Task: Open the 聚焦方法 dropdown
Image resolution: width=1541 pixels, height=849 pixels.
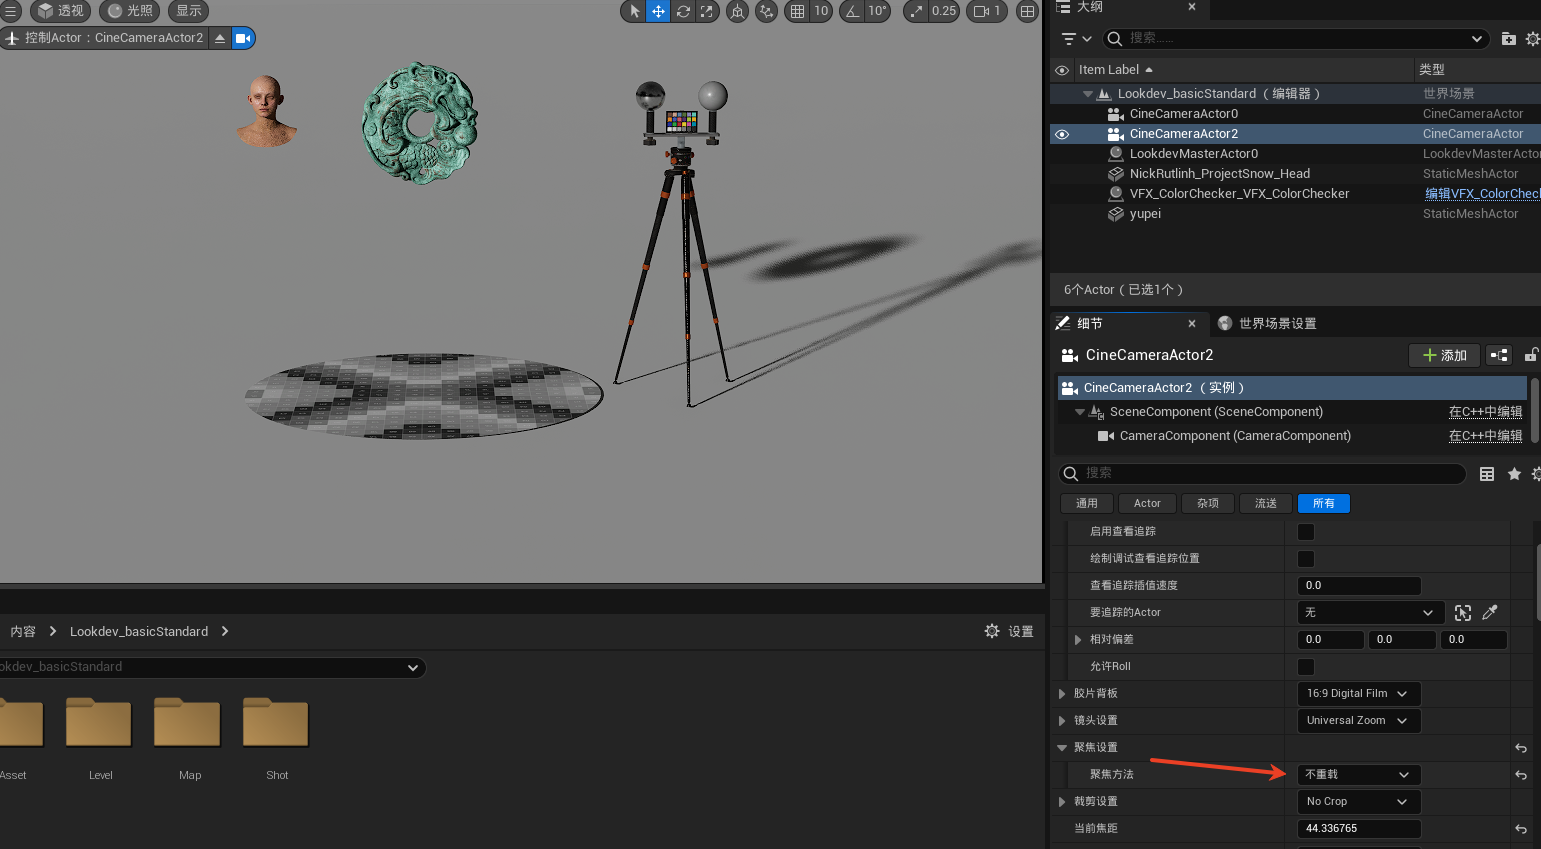Action: click(1357, 775)
